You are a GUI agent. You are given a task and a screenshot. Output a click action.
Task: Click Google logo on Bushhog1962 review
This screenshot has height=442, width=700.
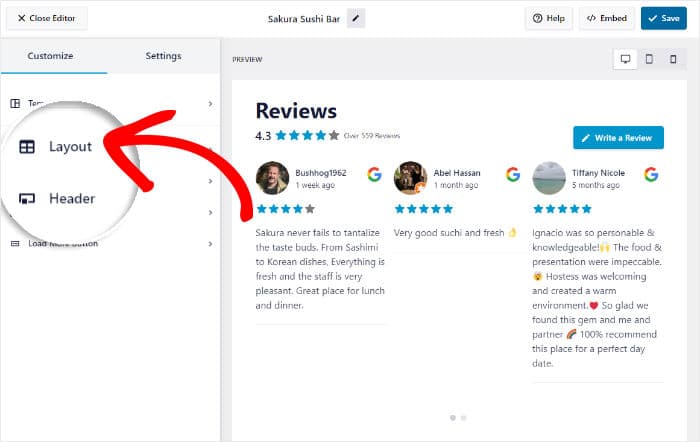click(x=375, y=174)
